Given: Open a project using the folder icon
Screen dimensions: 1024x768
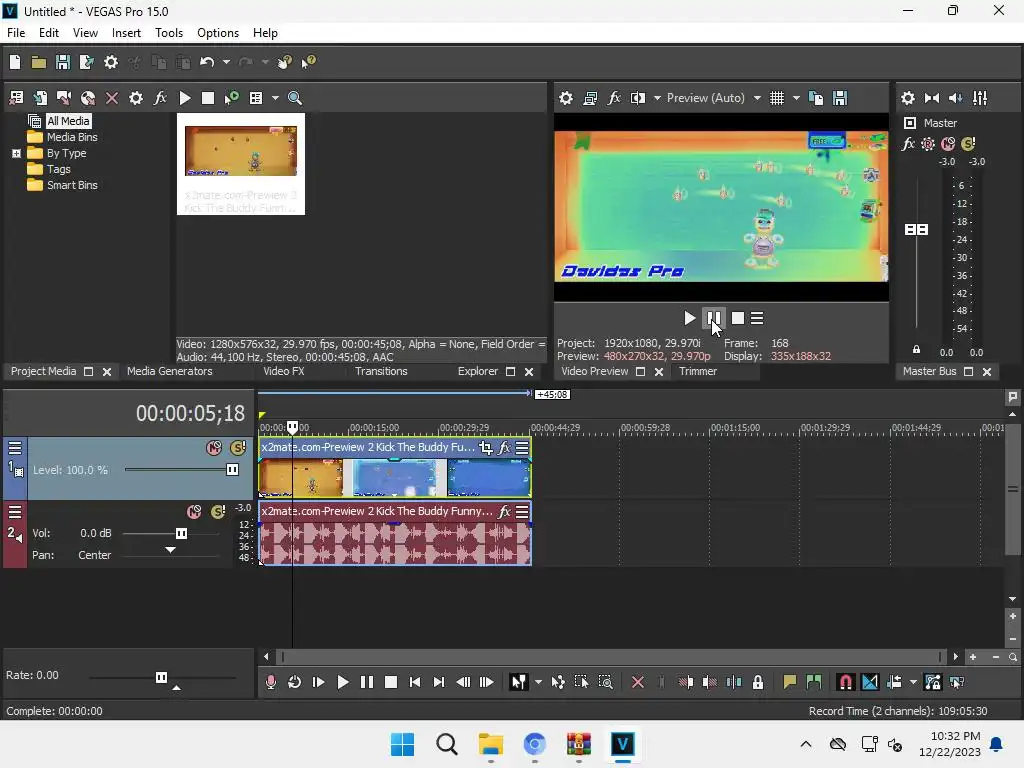Looking at the screenshot, I should tap(39, 62).
